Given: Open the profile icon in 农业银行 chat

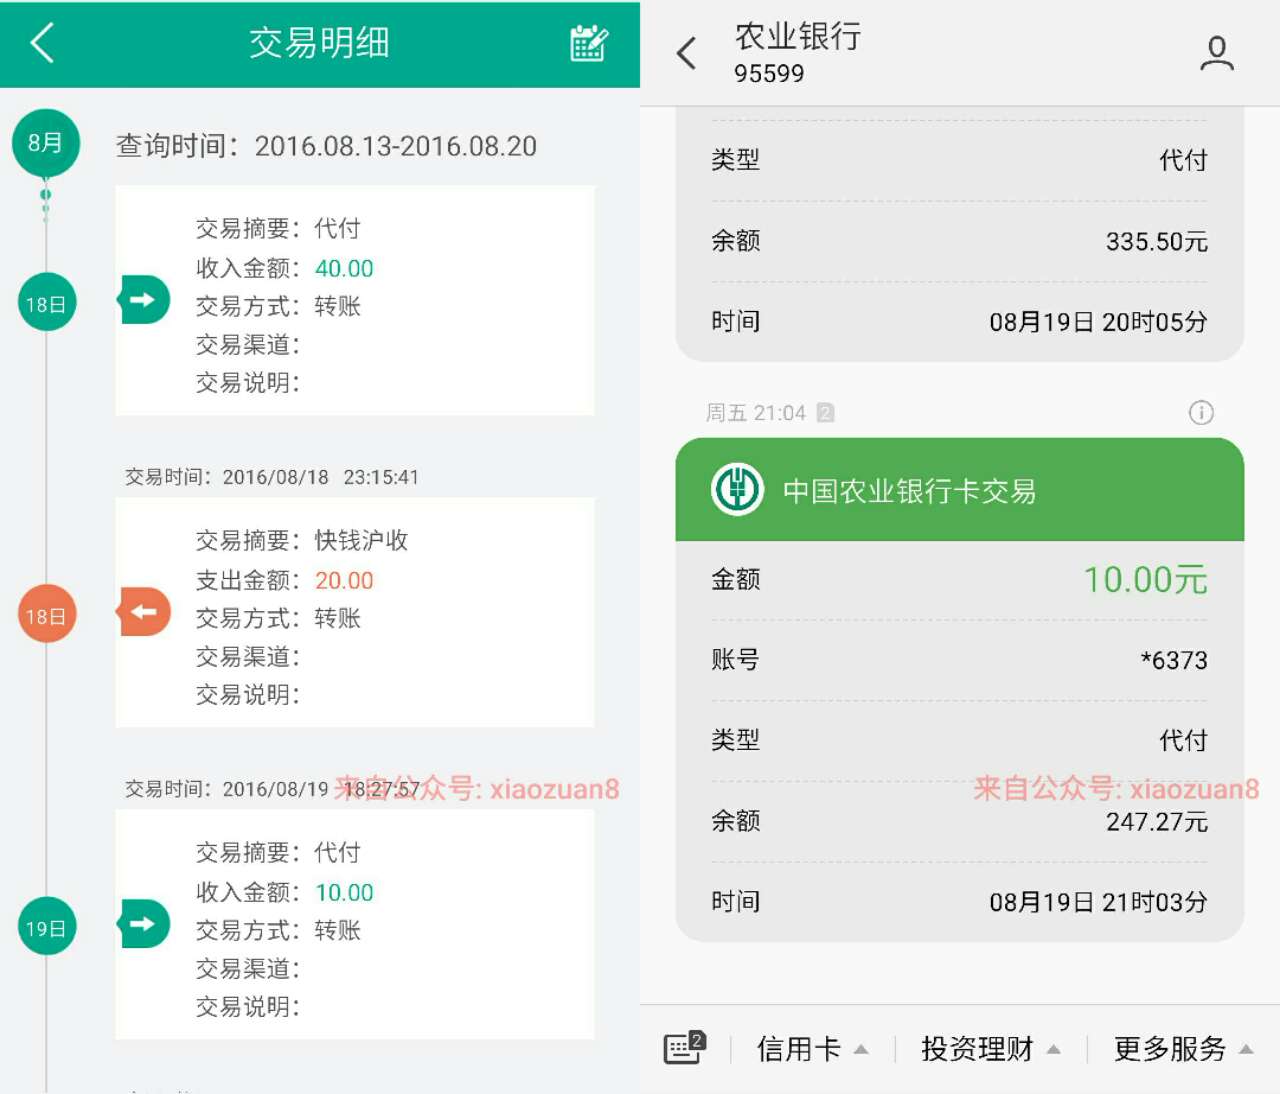Looking at the screenshot, I should [x=1216, y=53].
